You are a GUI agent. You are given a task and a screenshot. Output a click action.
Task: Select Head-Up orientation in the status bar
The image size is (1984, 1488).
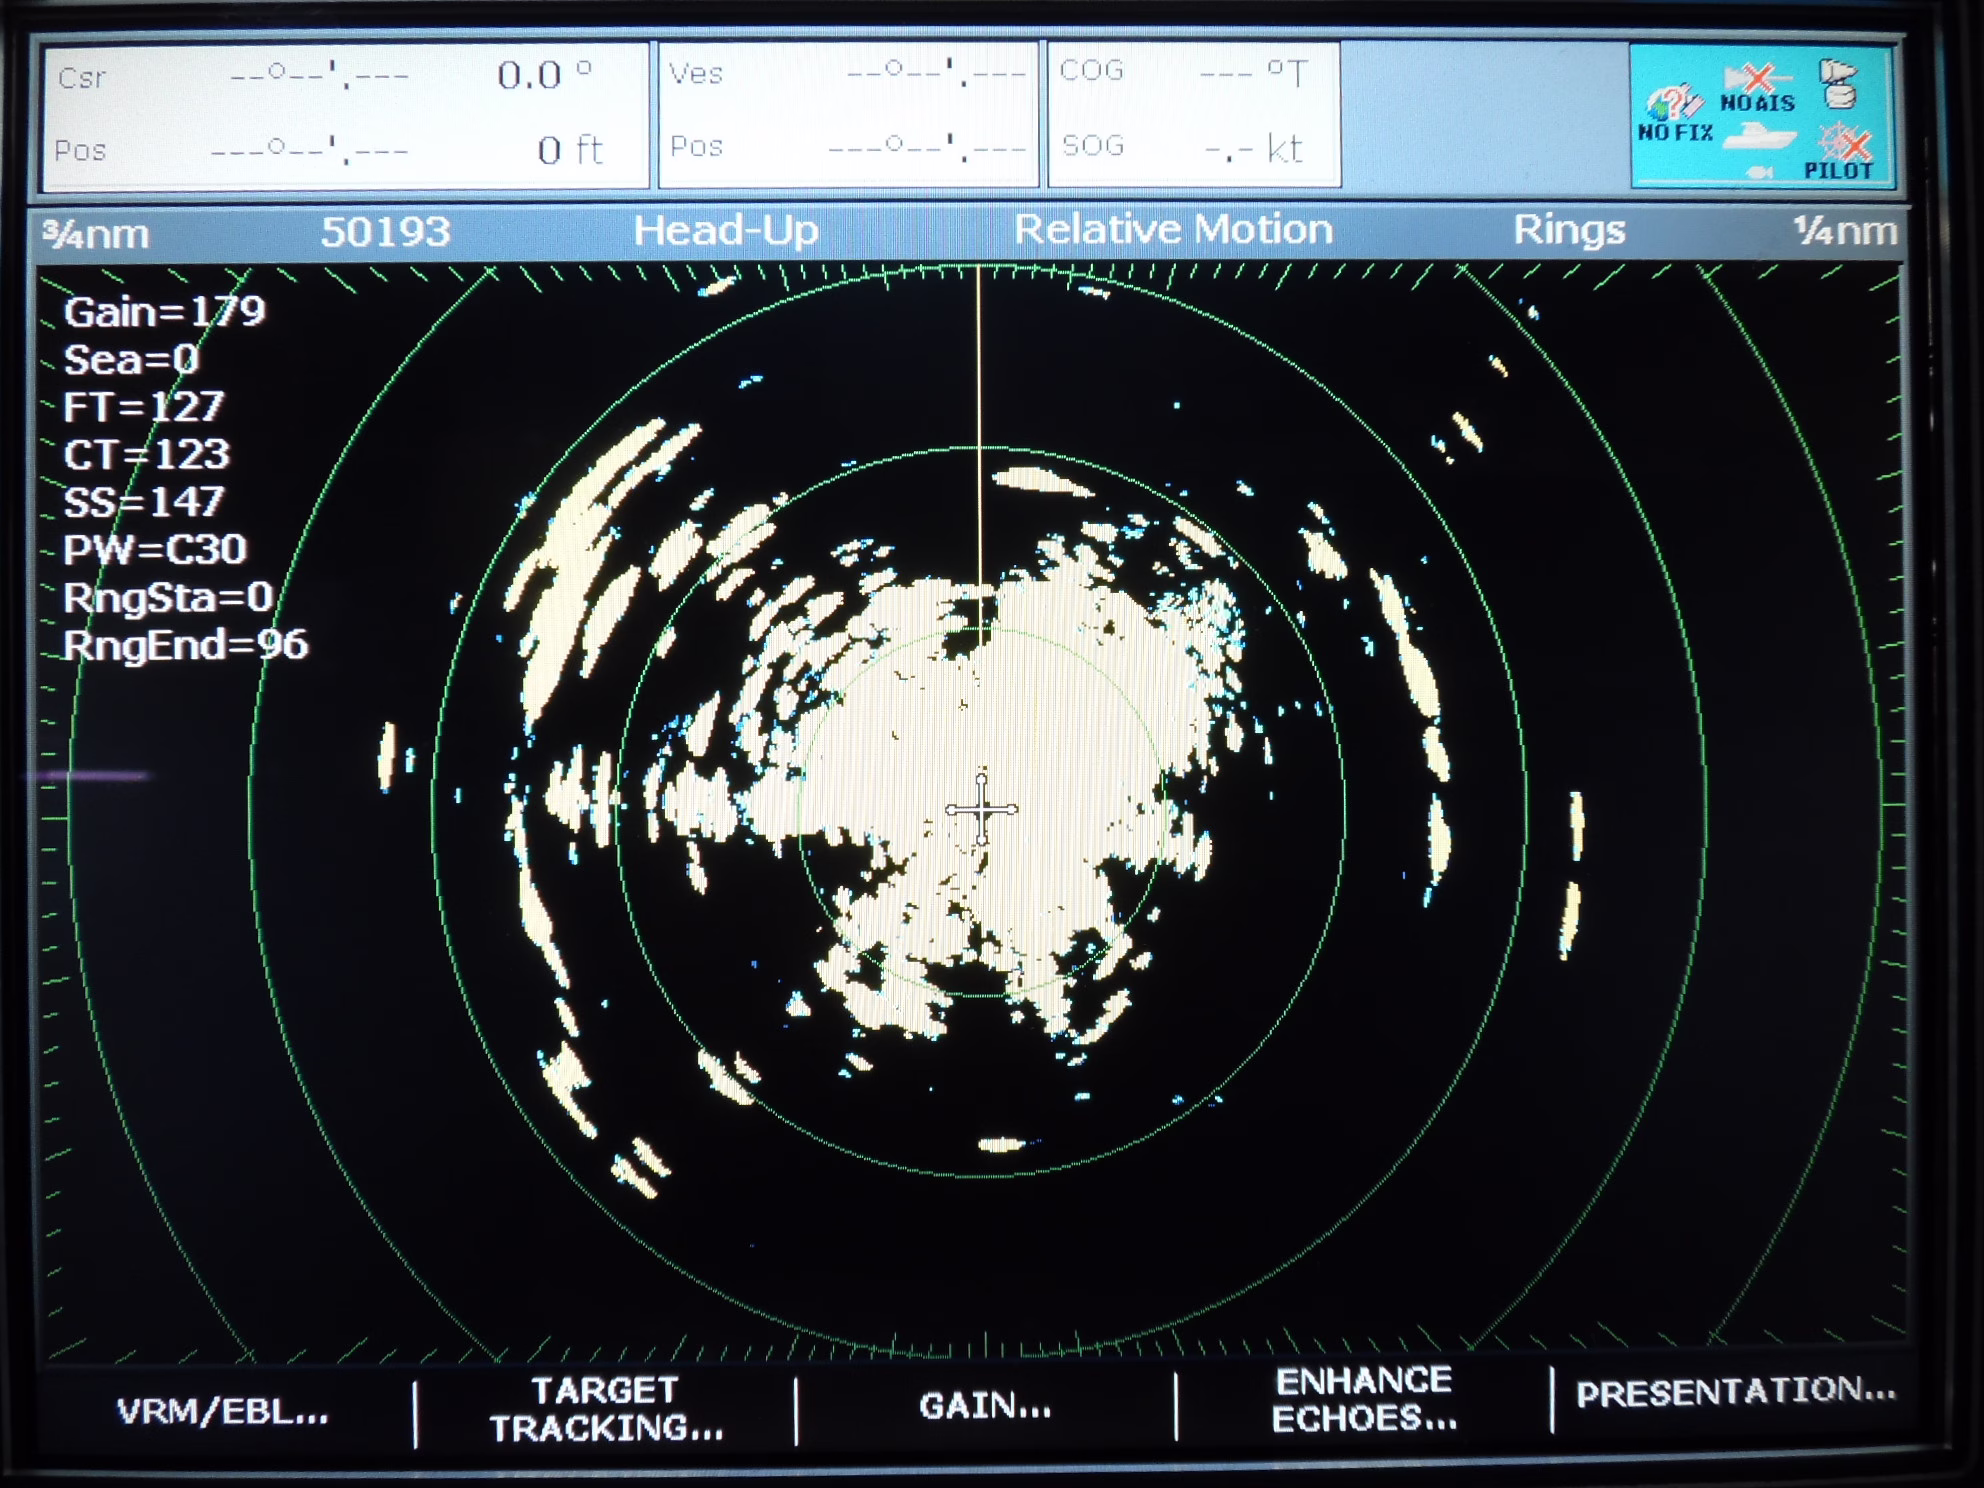point(726,230)
